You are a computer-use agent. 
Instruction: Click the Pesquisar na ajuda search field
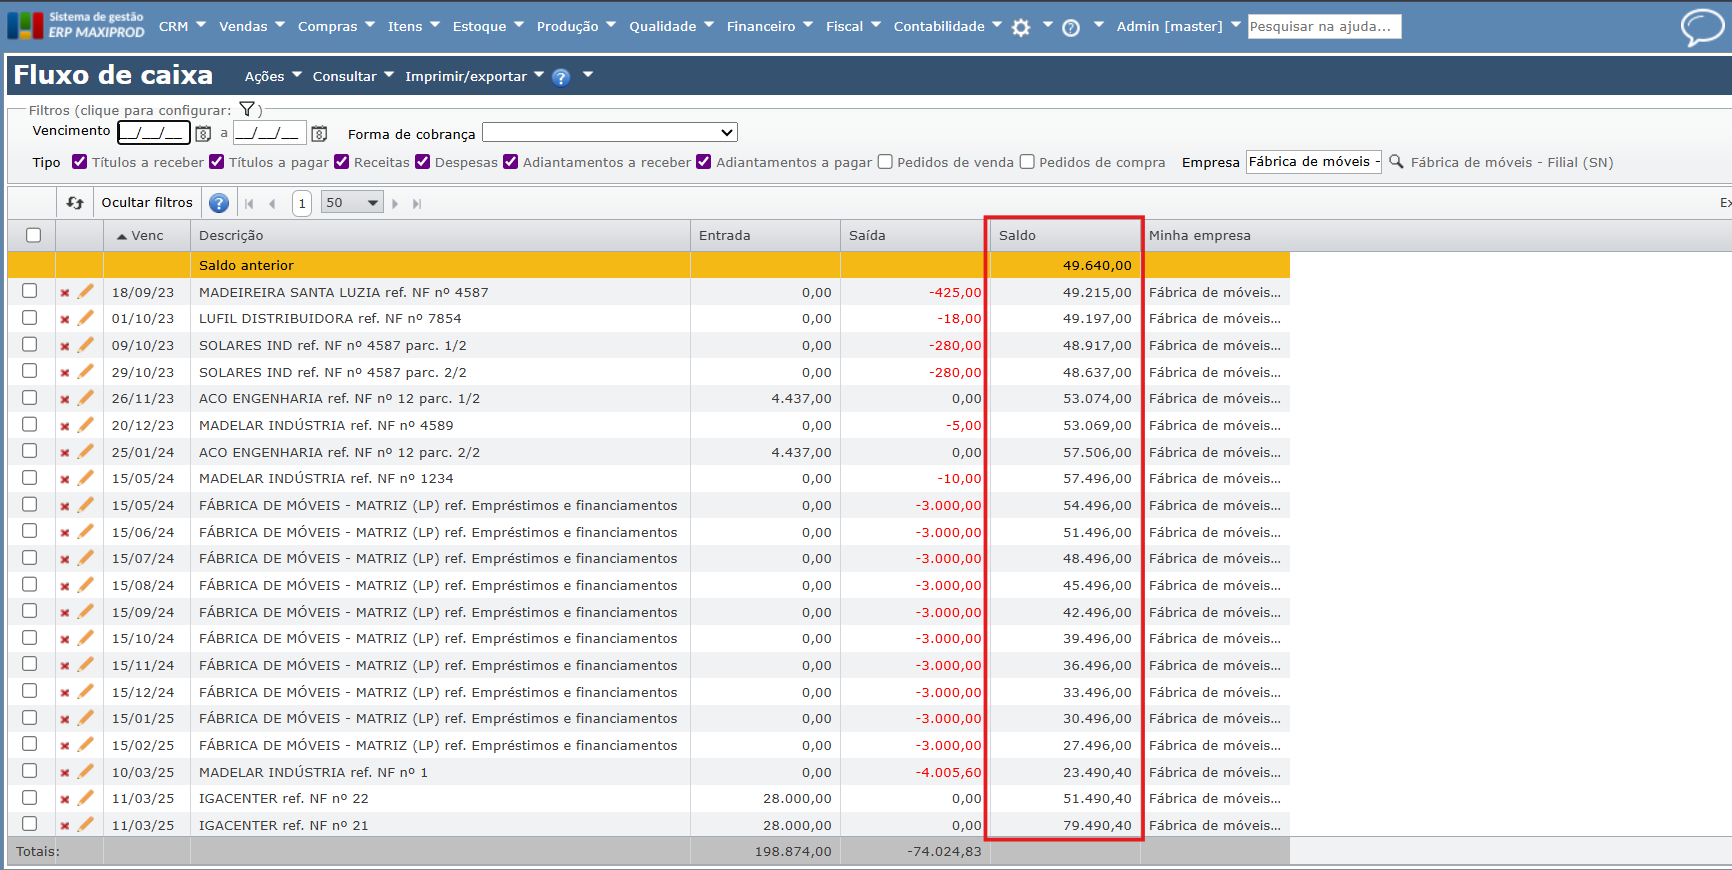pos(1323,27)
